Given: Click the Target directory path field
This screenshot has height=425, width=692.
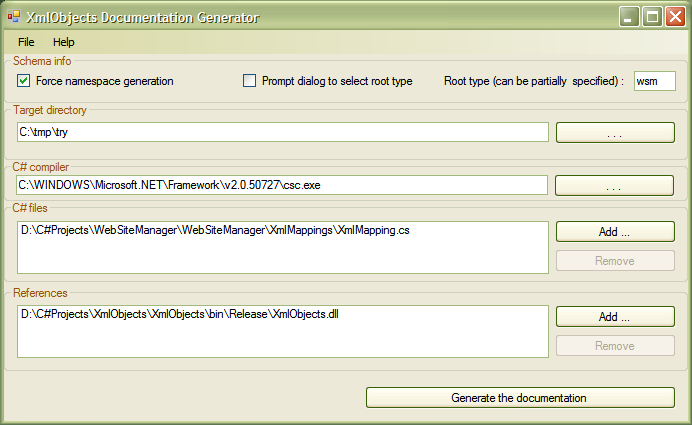Looking at the screenshot, I should pyautogui.click(x=283, y=132).
